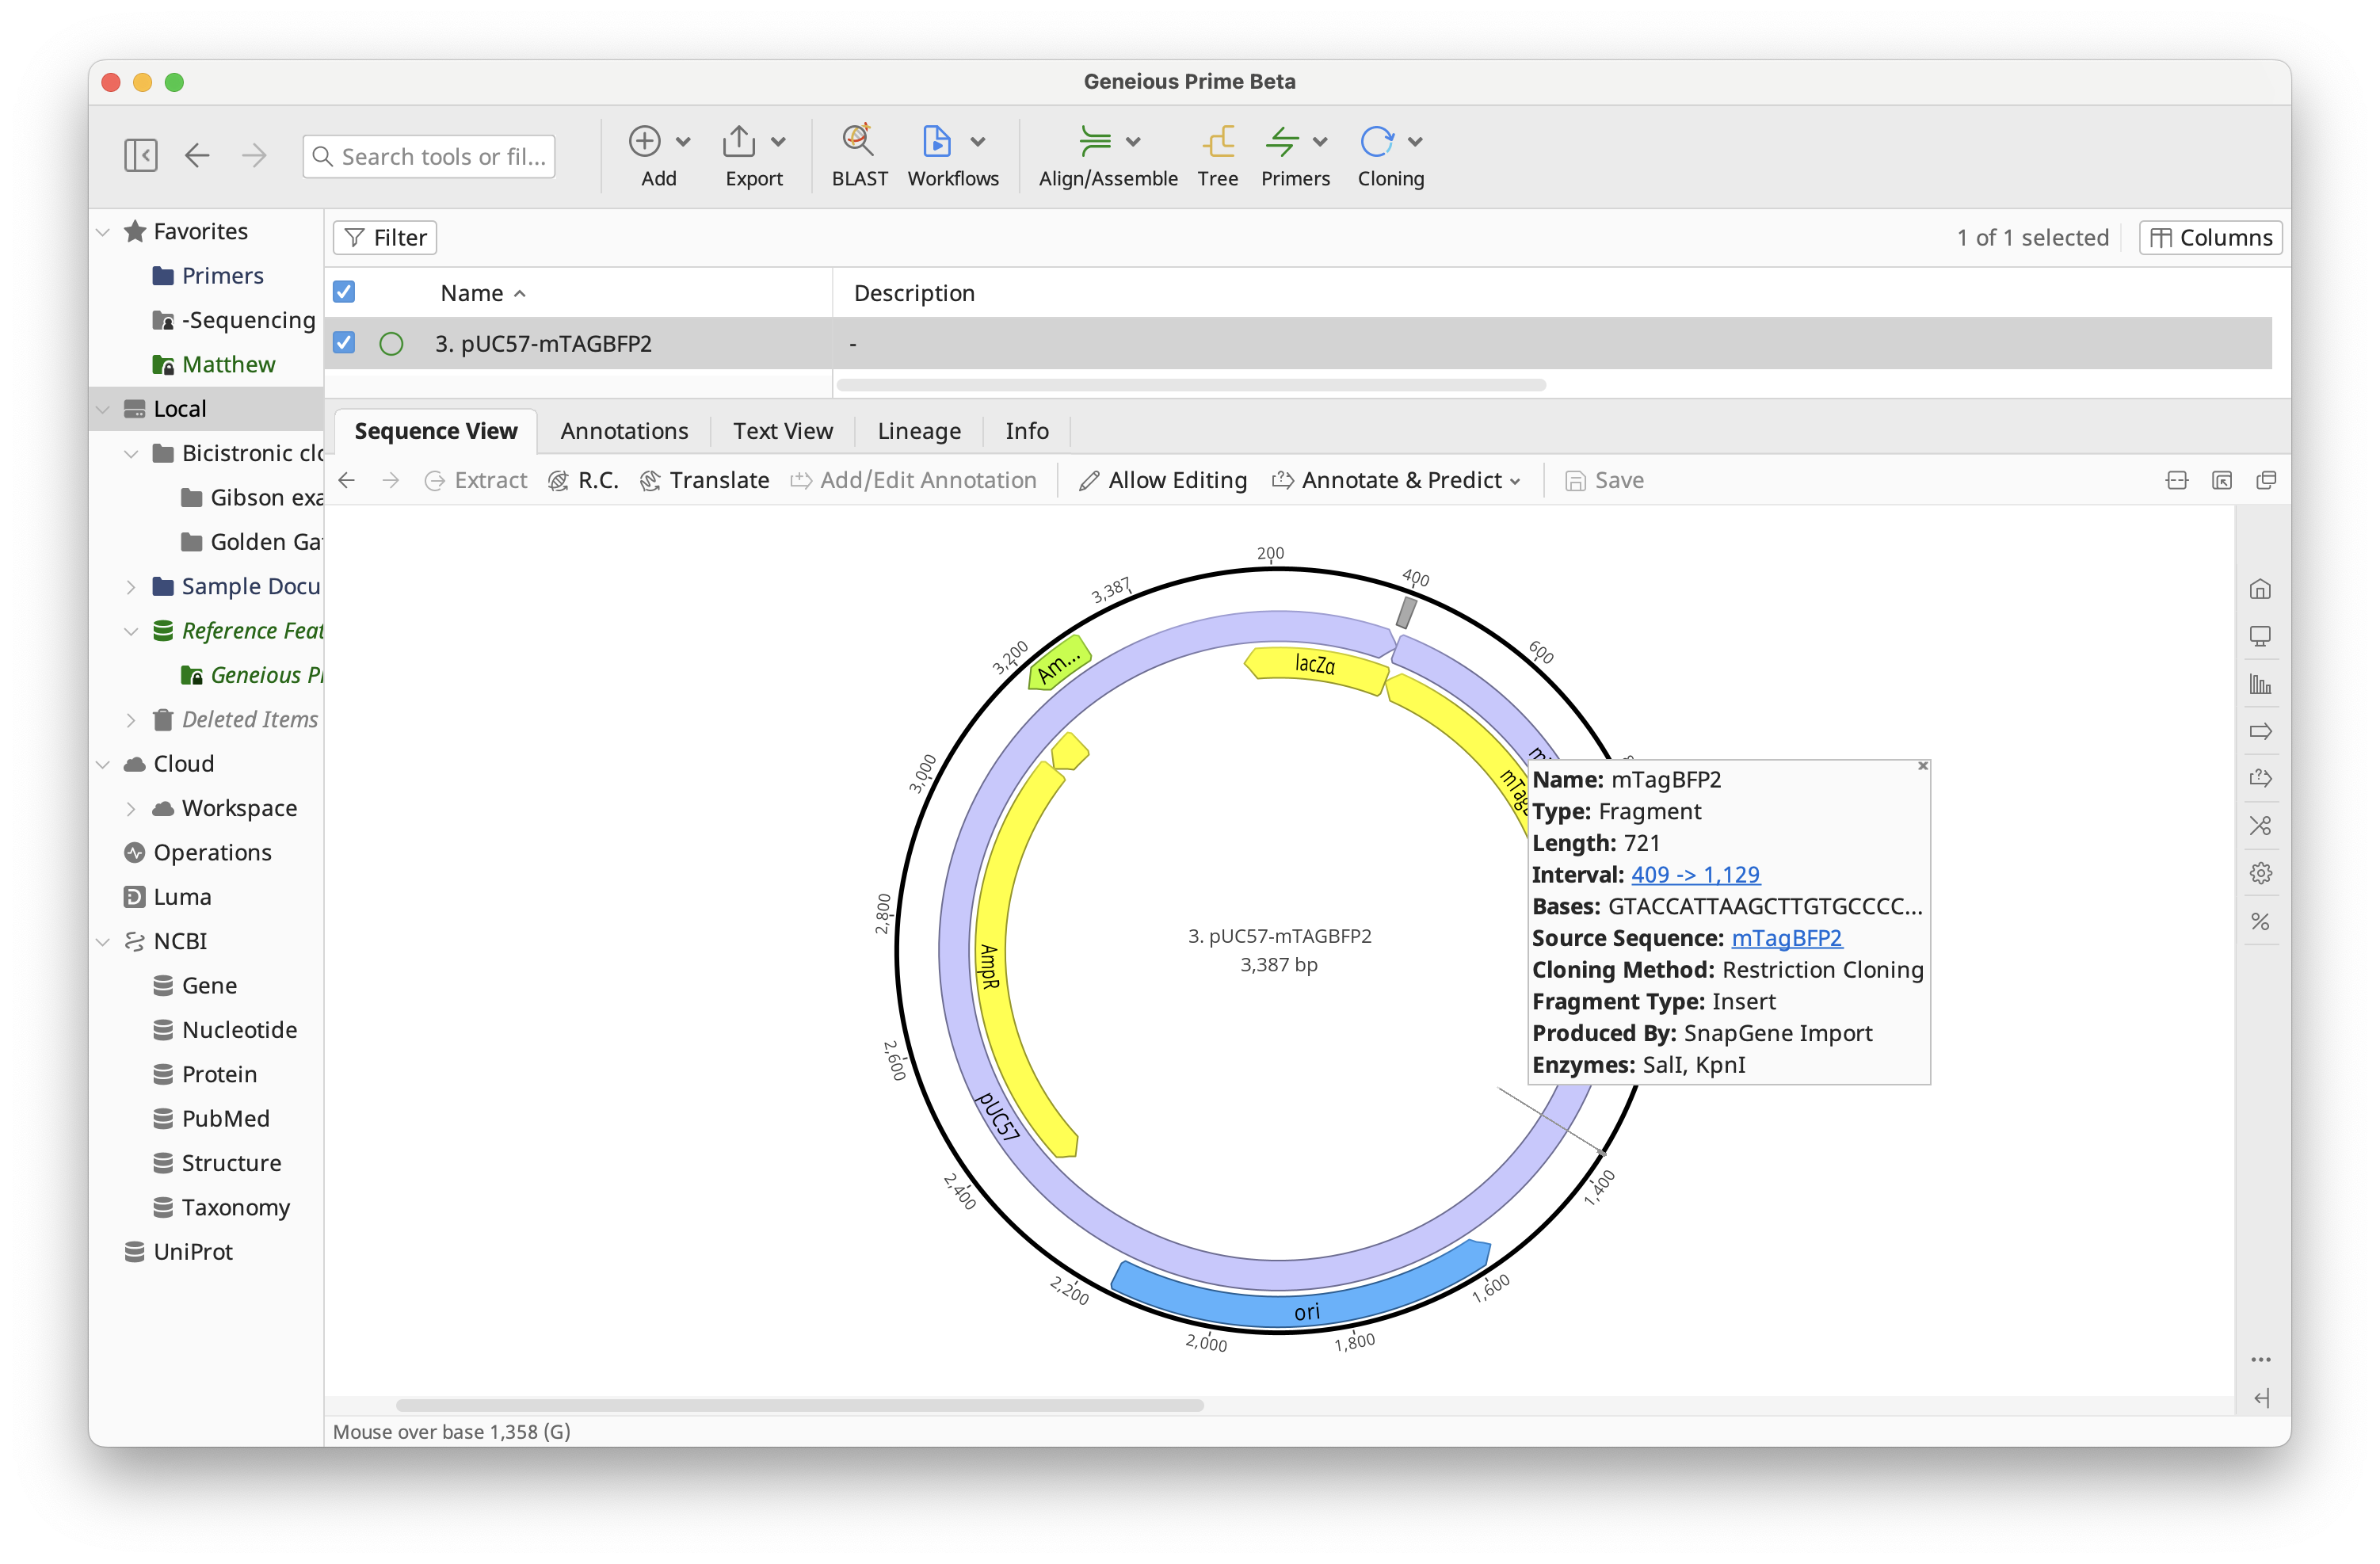Click the Filter button

[x=385, y=238]
